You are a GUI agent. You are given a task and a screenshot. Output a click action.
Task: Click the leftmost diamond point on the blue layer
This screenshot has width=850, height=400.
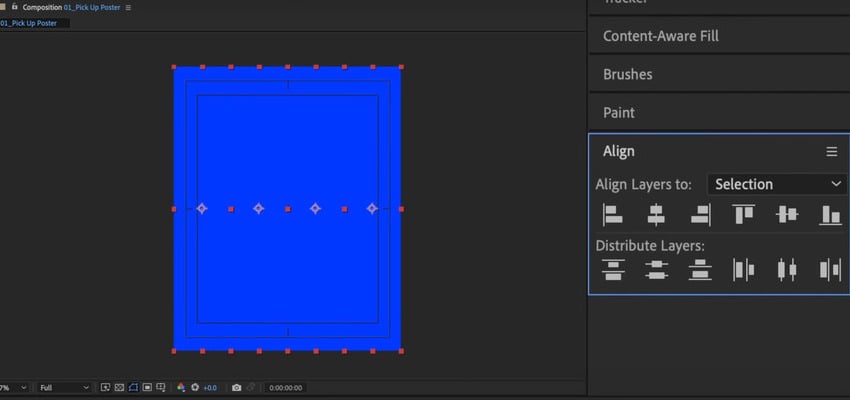[x=202, y=209]
